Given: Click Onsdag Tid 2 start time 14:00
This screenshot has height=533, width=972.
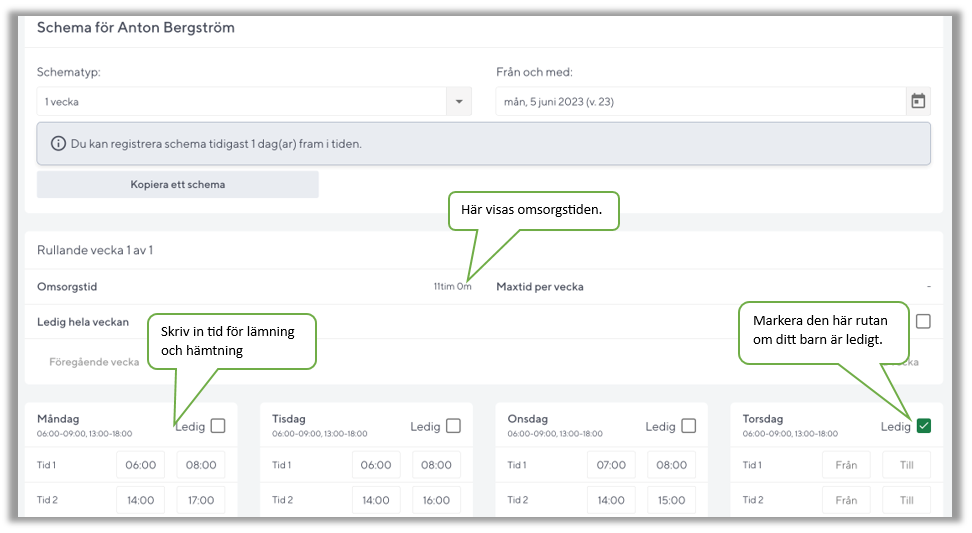Looking at the screenshot, I should 611,500.
